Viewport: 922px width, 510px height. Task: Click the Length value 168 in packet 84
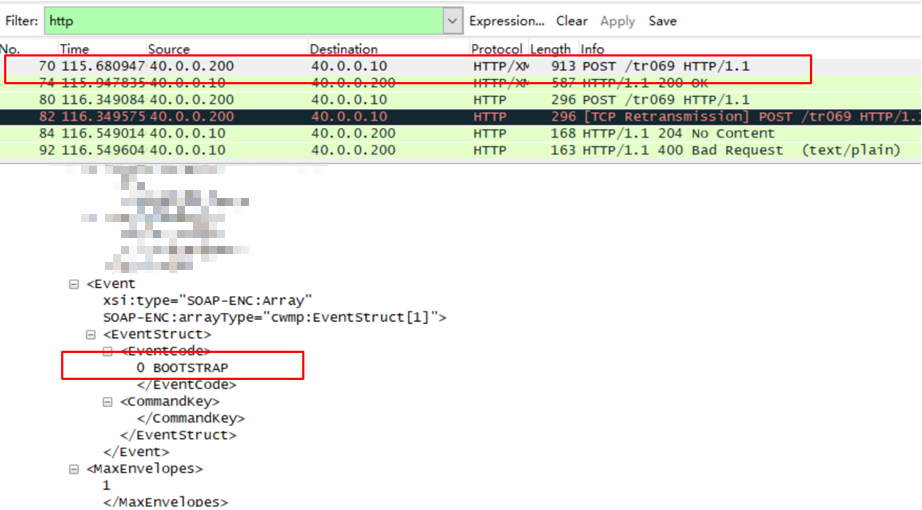(x=563, y=134)
